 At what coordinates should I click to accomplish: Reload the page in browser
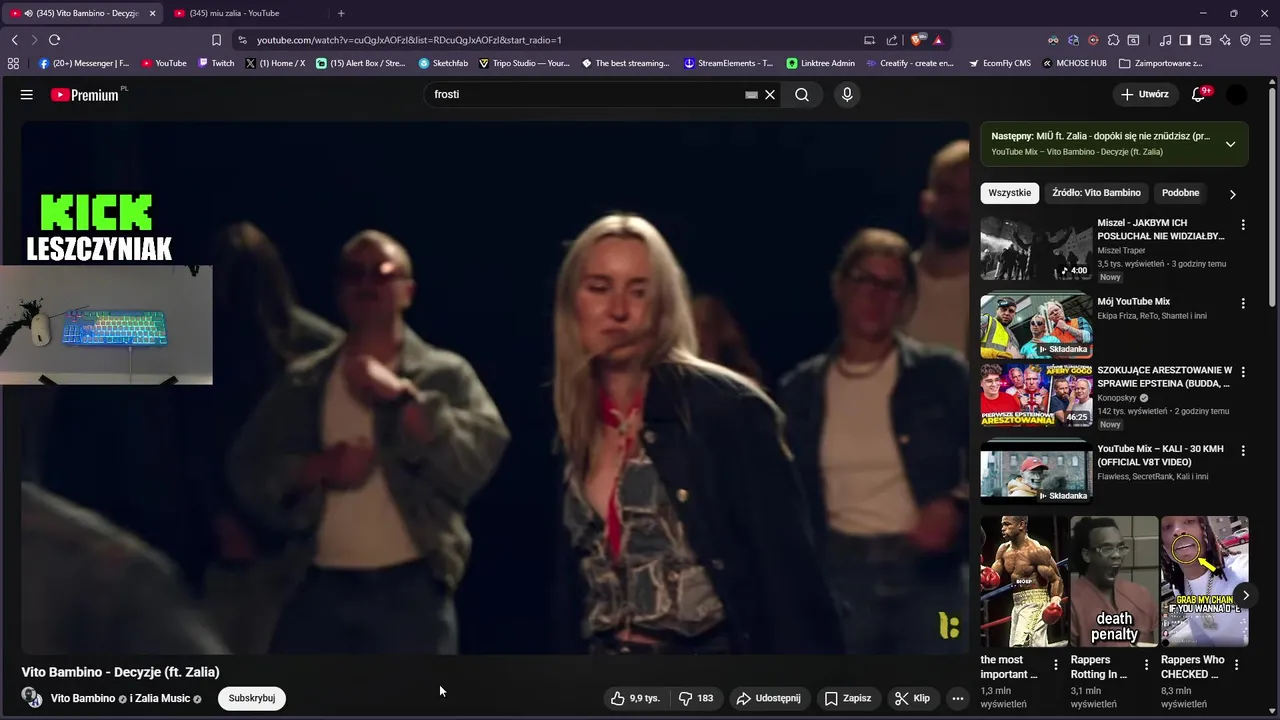point(54,40)
